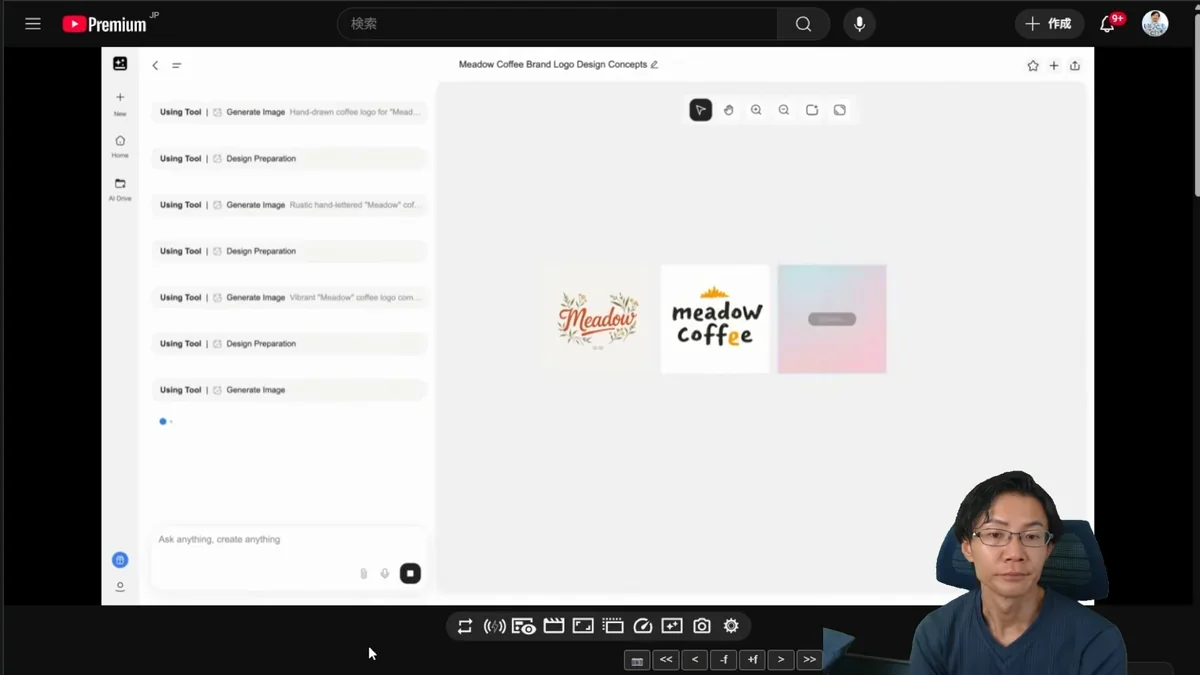Screen dimensions: 1200x675
Task: Edit the project title pencil icon
Action: 654,64
